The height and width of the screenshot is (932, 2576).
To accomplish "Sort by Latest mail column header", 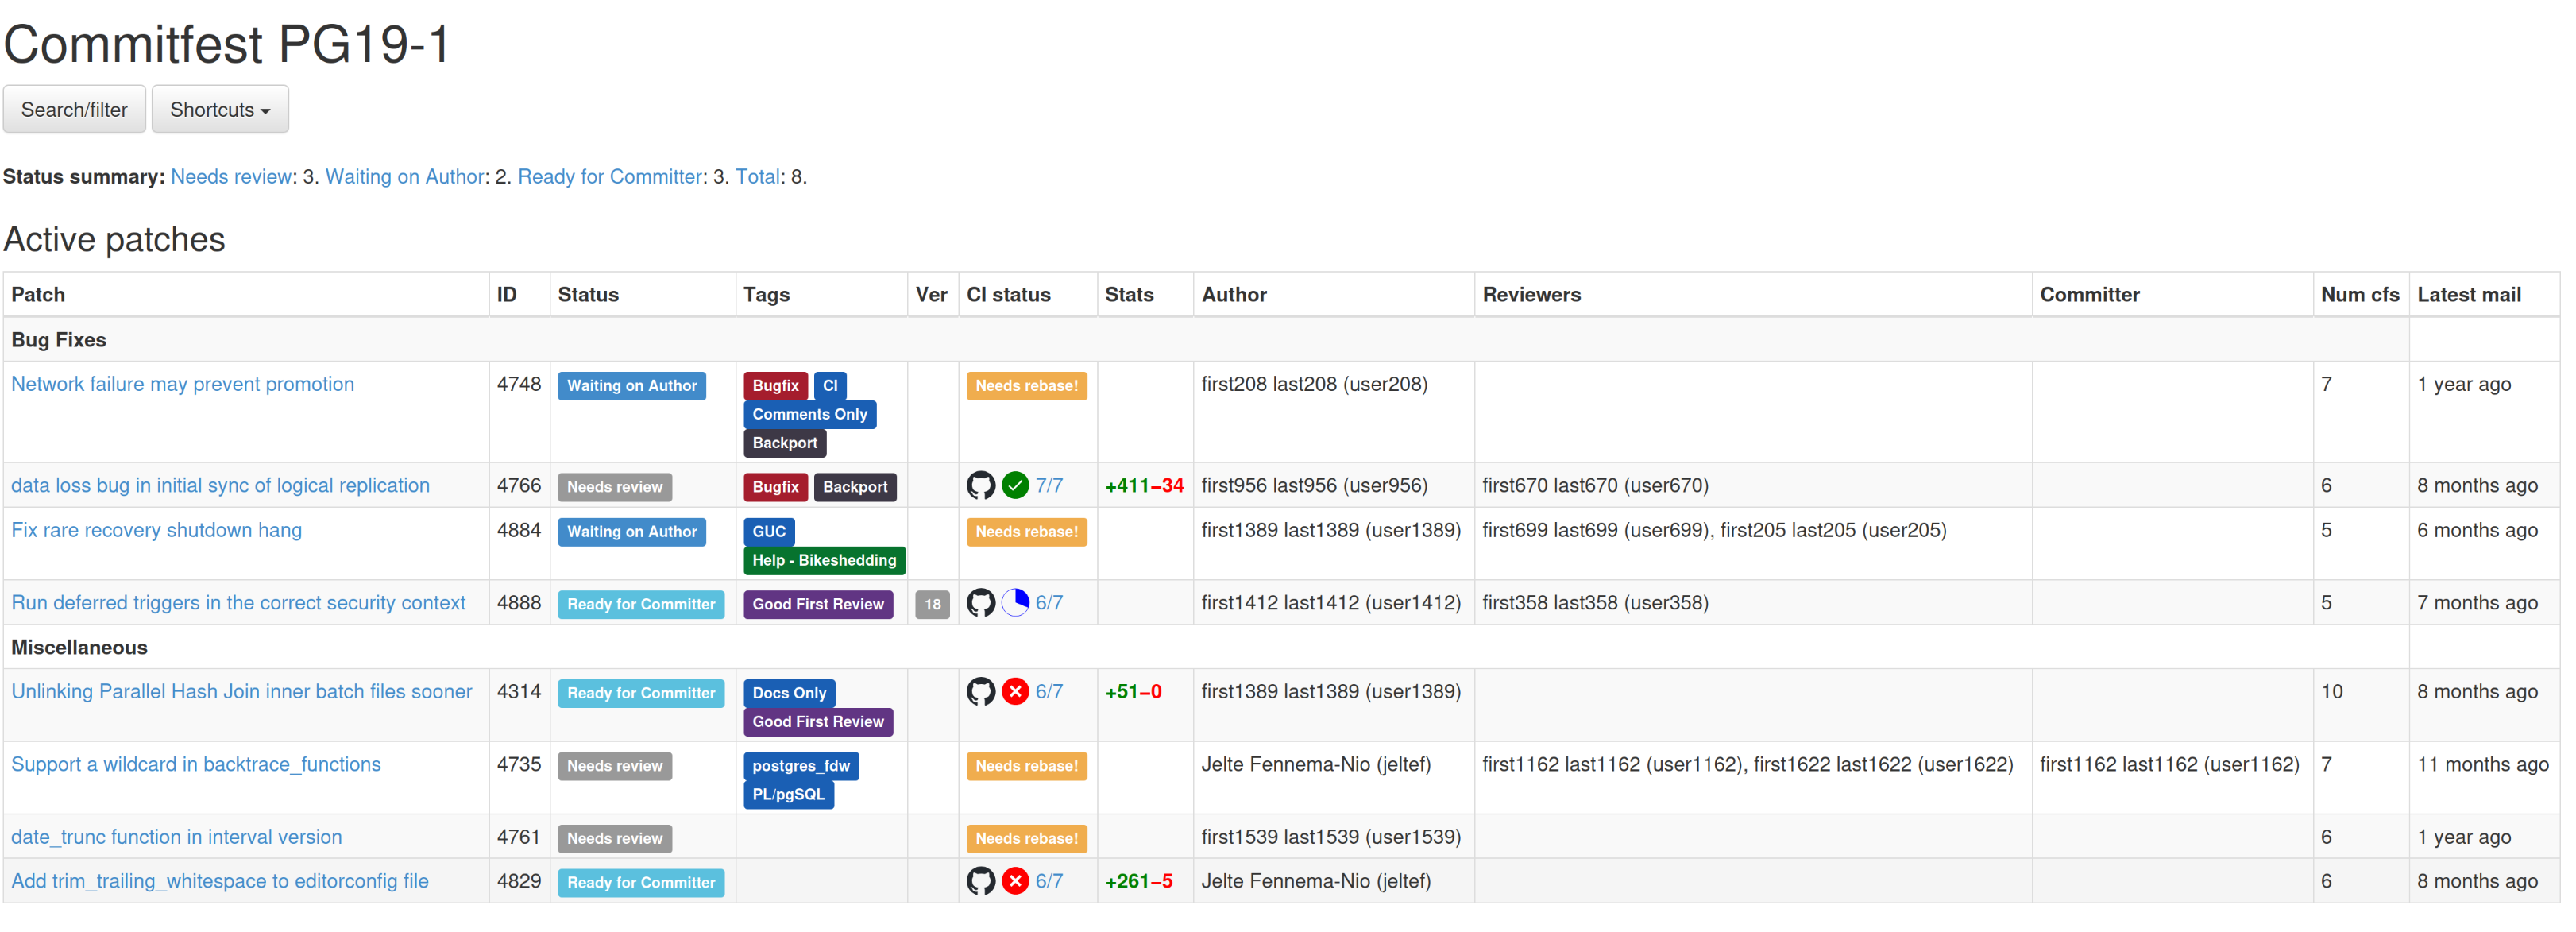I will click(2468, 295).
